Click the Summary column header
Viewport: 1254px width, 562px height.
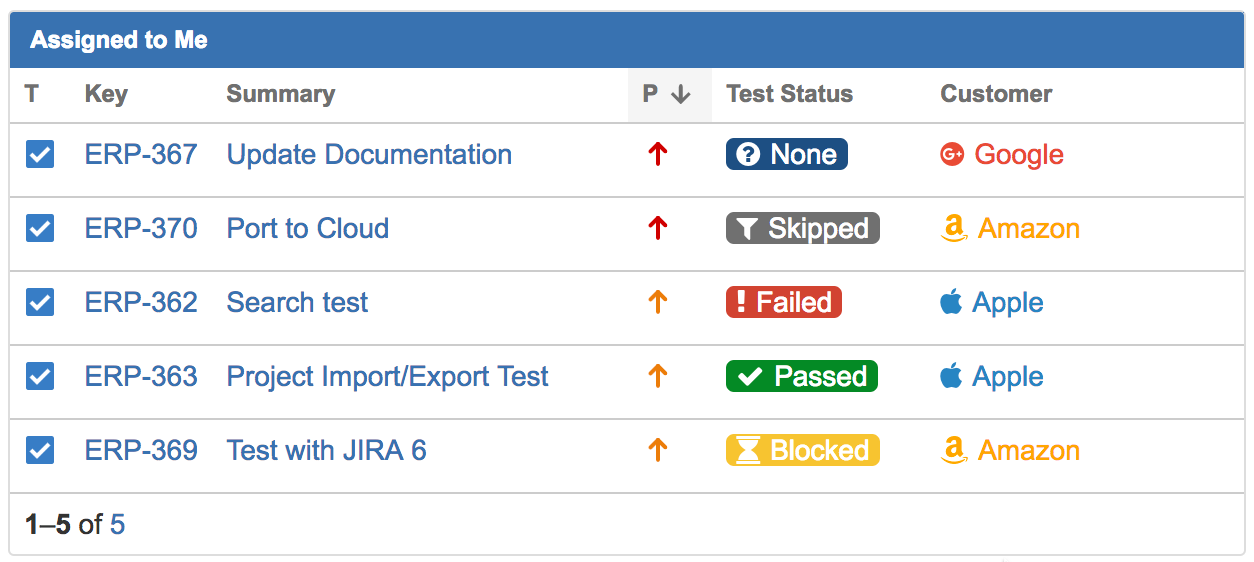[x=280, y=94]
